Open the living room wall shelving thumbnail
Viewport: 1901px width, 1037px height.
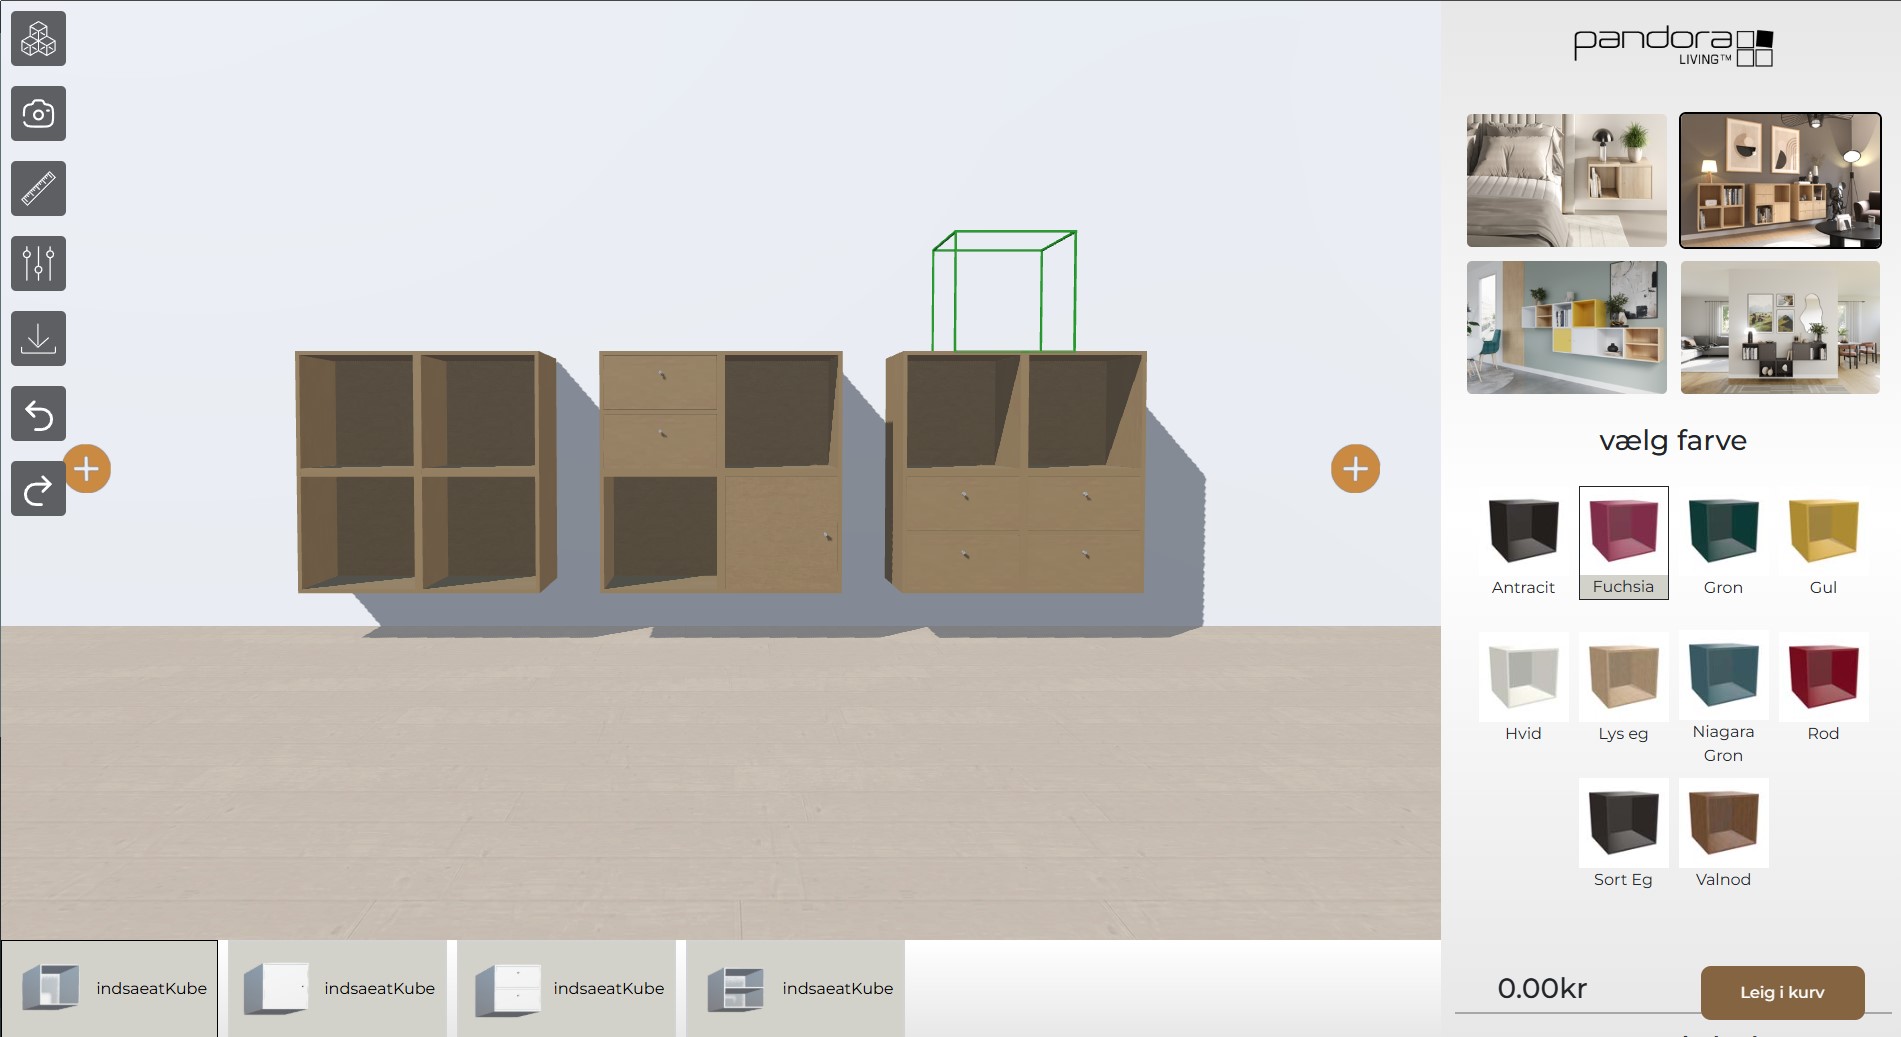click(x=1780, y=180)
